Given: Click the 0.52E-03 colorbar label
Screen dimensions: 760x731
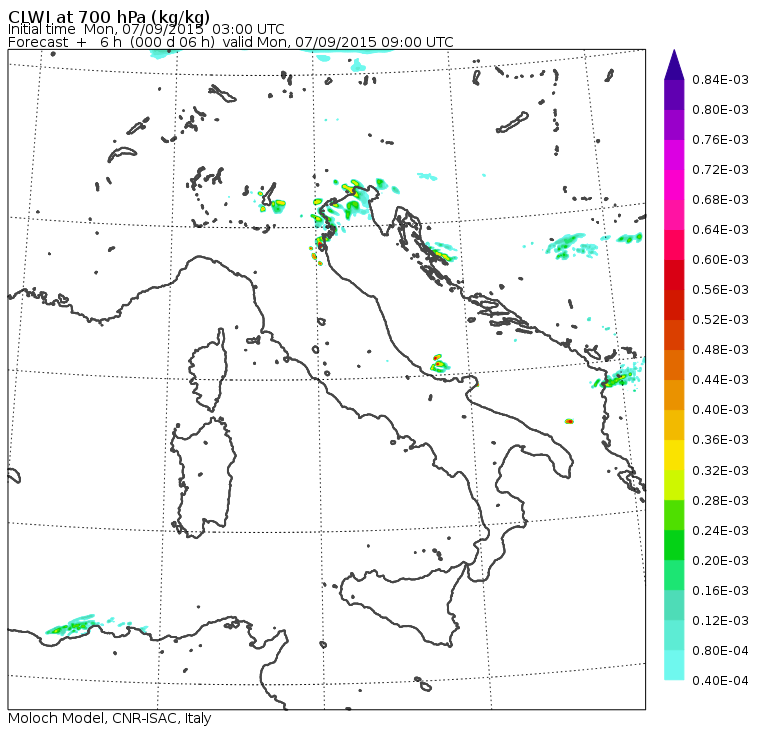Looking at the screenshot, I should 720,320.
